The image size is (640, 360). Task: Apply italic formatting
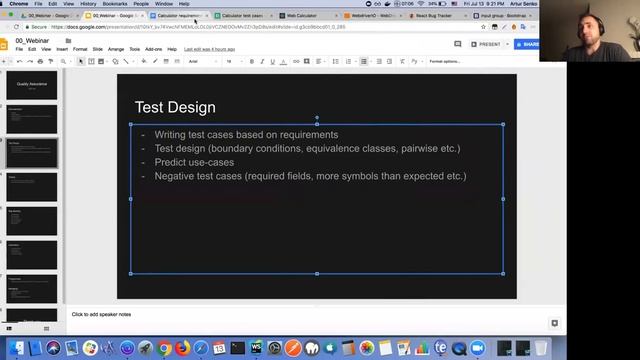262,61
